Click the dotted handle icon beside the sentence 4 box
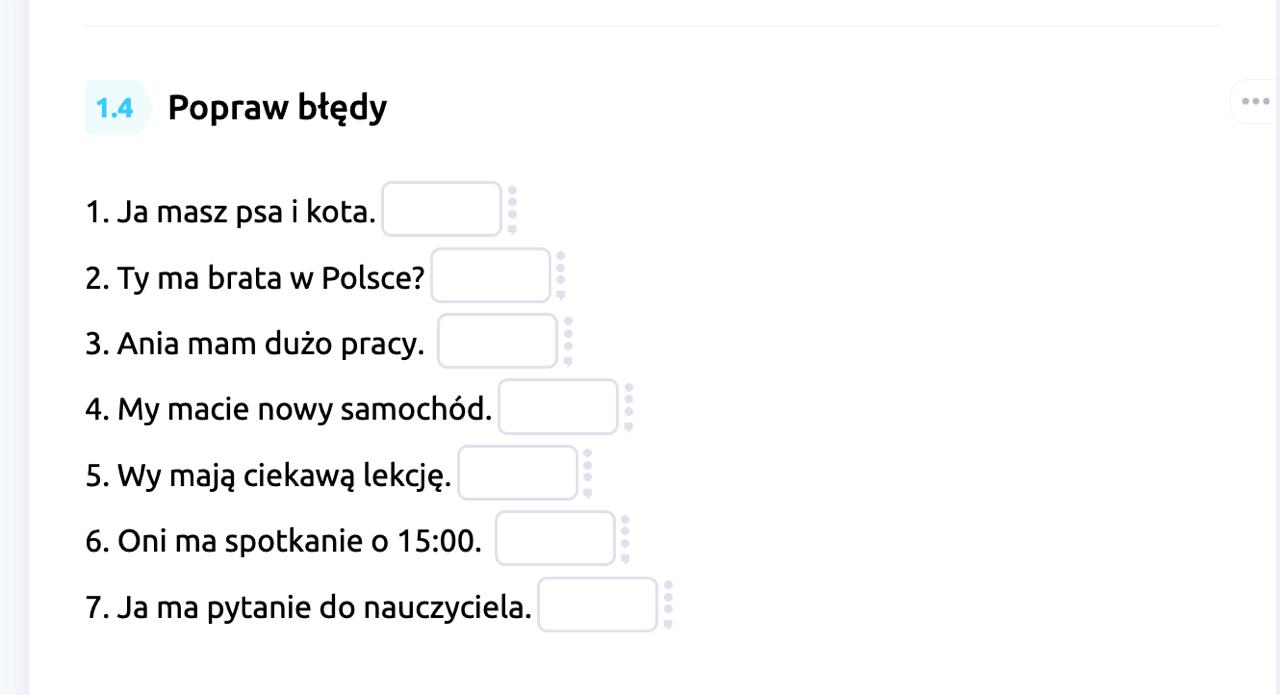Viewport: 1280px width, 695px height. tap(629, 407)
